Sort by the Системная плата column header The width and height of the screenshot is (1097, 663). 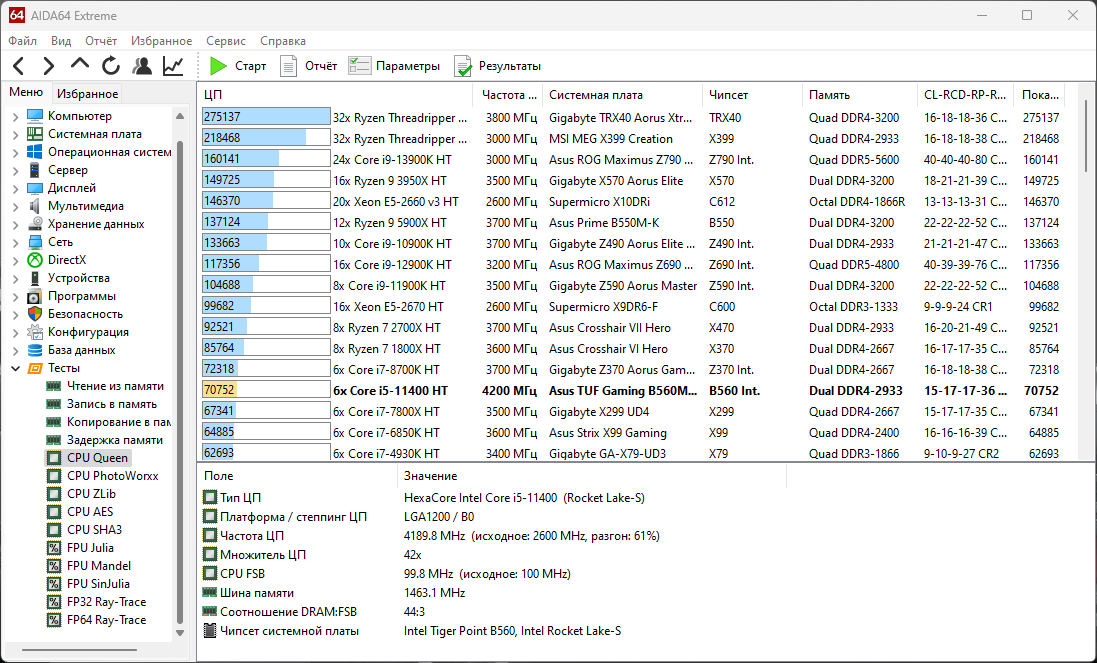(622, 94)
